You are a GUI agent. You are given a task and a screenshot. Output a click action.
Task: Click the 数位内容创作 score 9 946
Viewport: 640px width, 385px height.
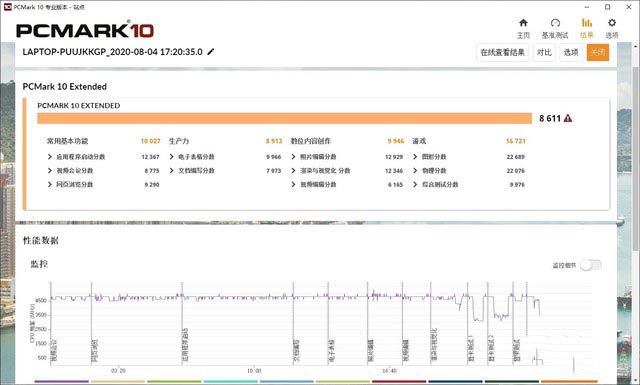(x=396, y=141)
